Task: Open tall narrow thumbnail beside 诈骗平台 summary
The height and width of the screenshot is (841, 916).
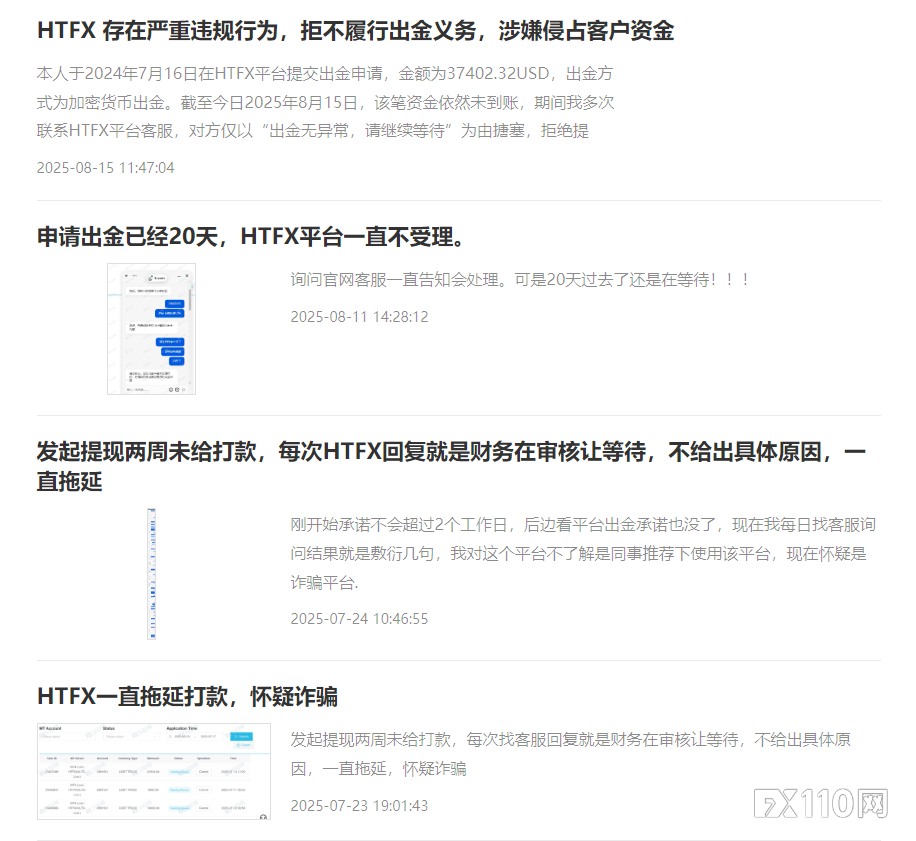Action: [151, 574]
